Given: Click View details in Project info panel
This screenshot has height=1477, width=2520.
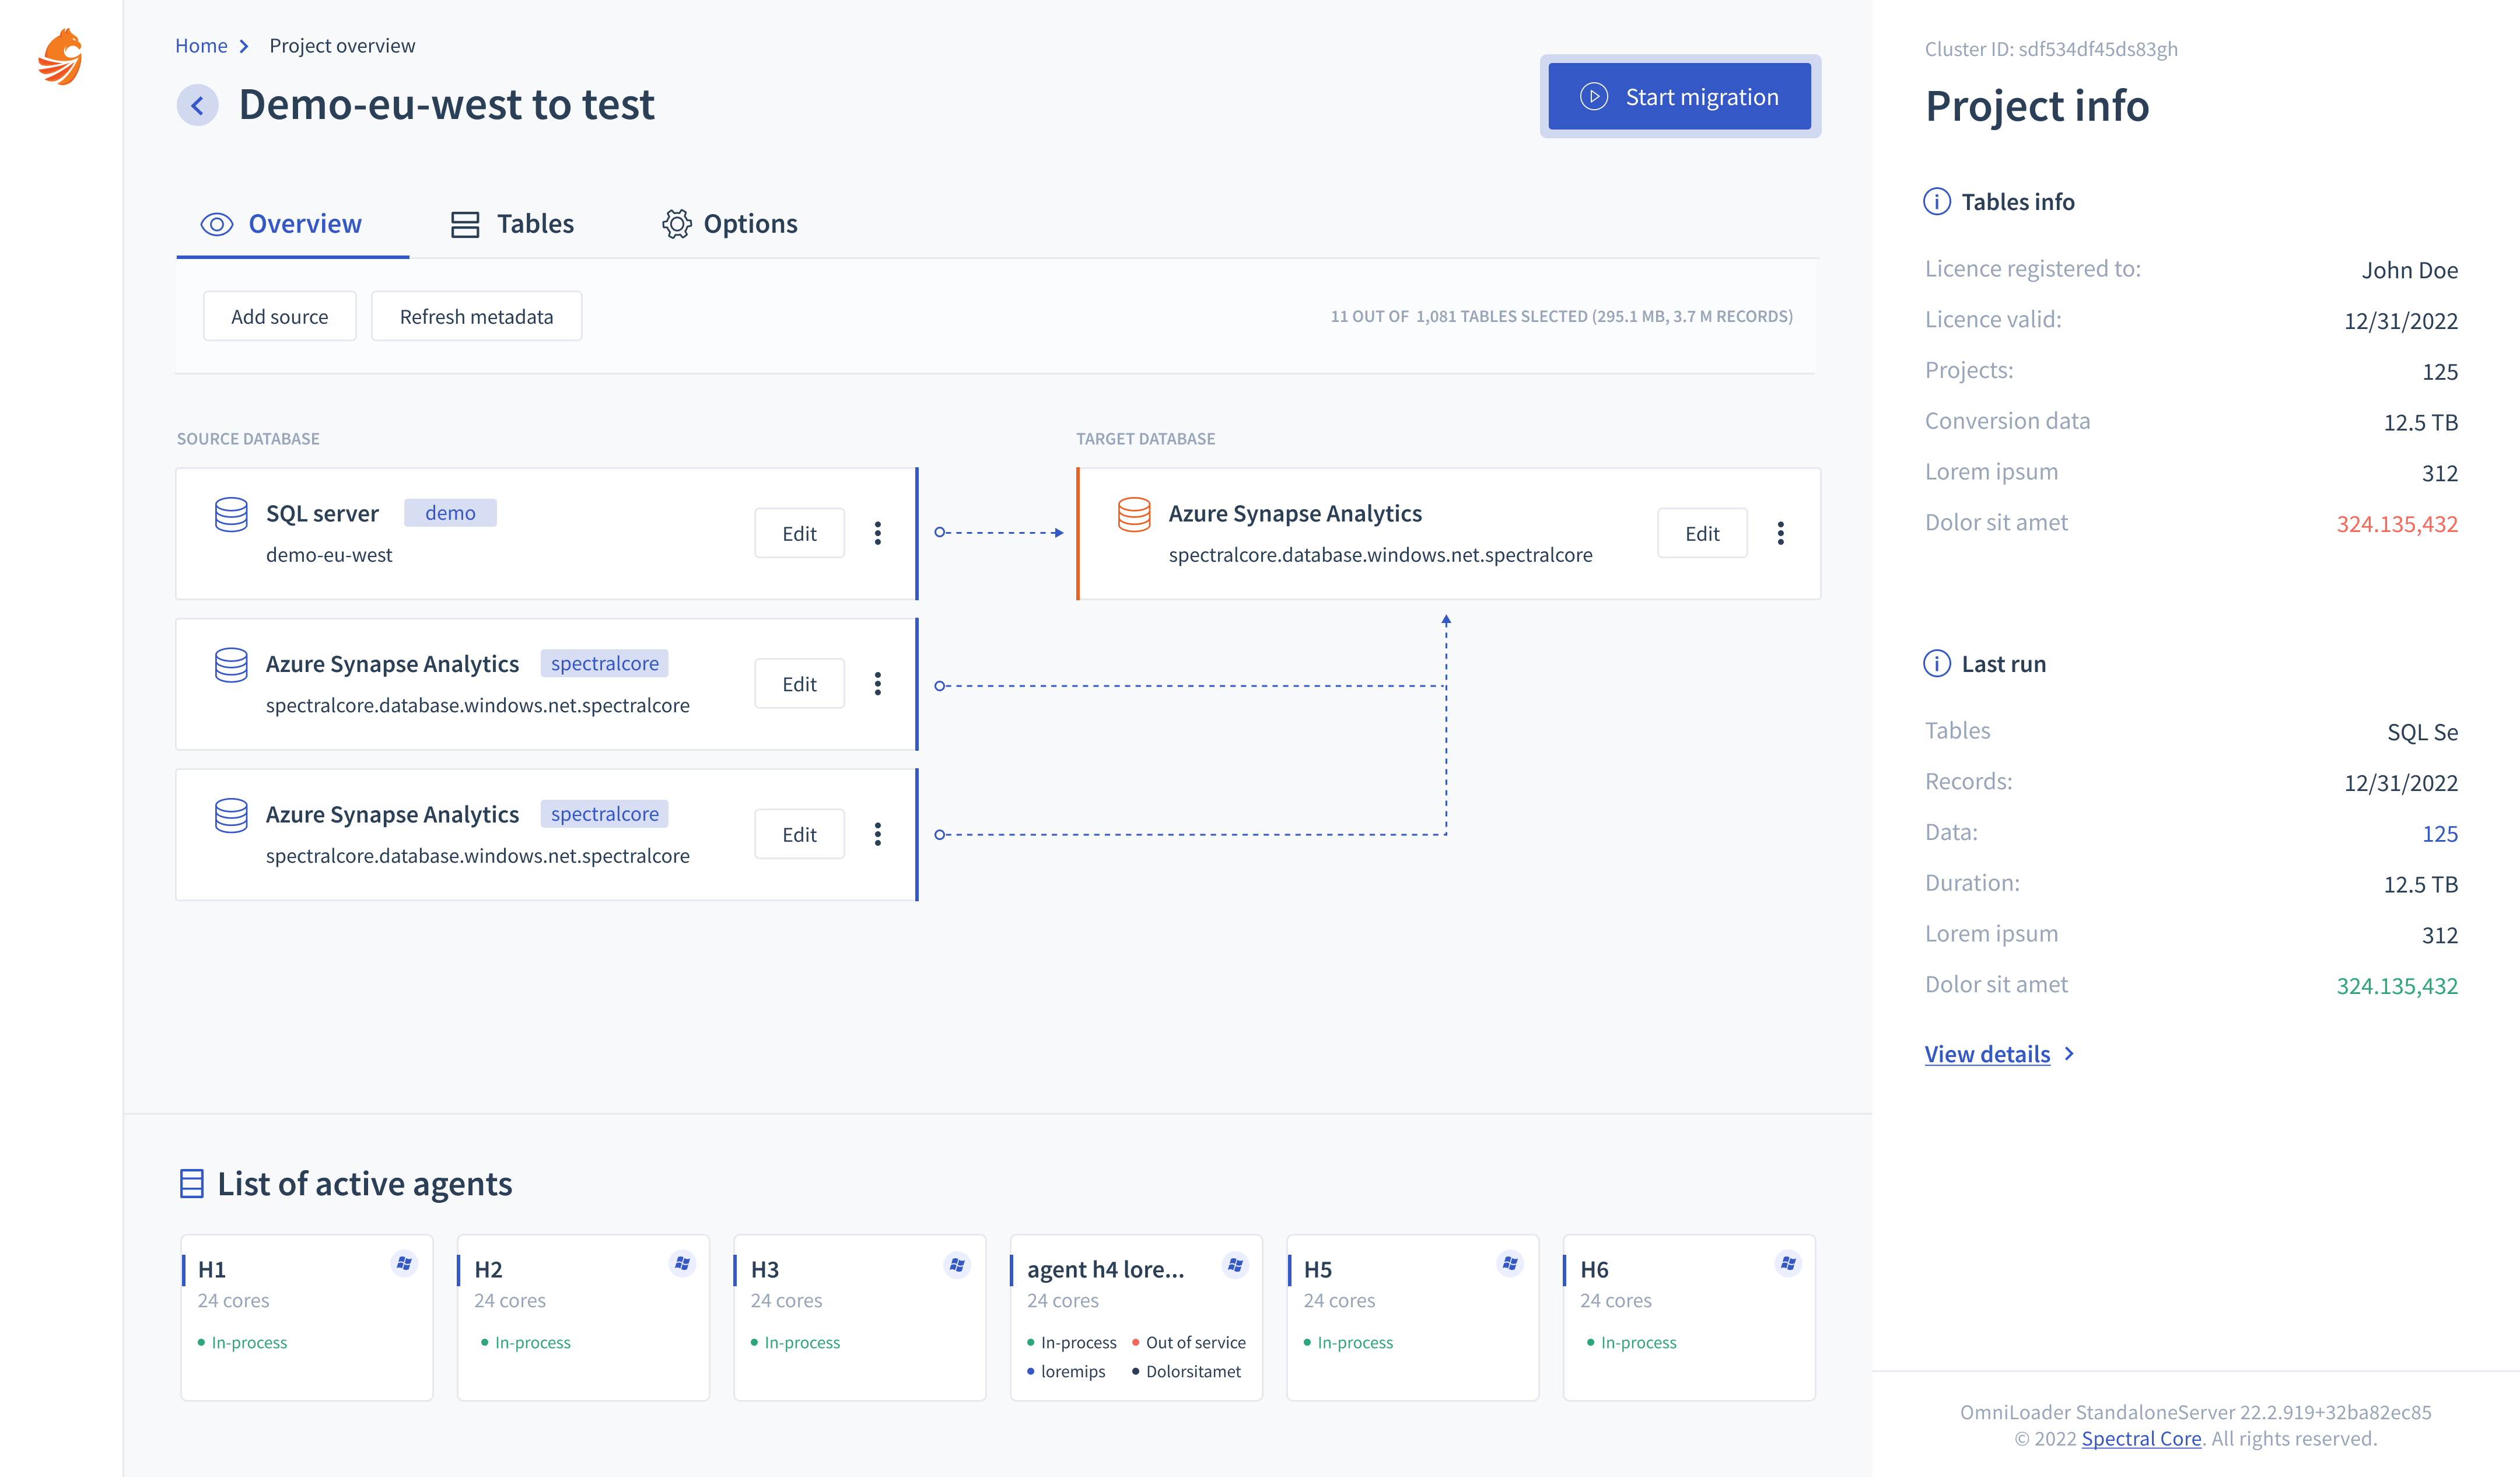Looking at the screenshot, I should tap(1987, 1053).
